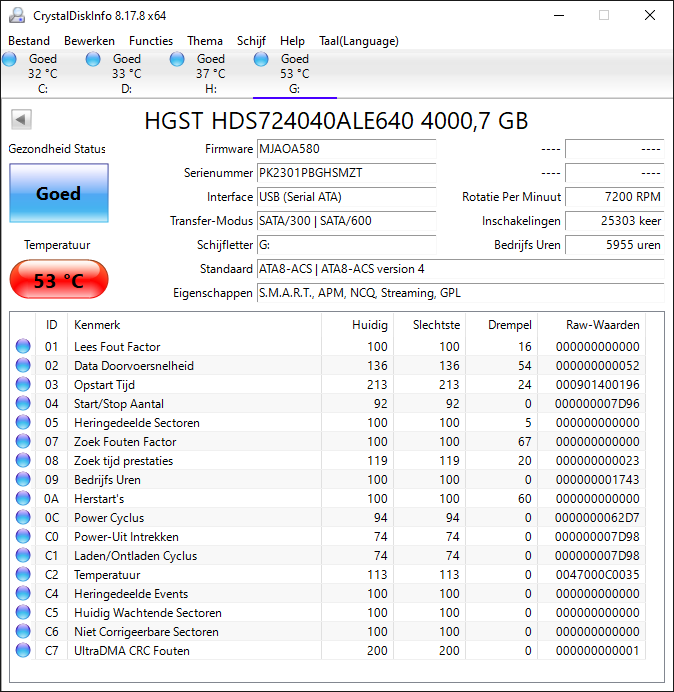Click the Interface field USB (Serial ATA)
Screen dimensions: 674x692
[346, 197]
